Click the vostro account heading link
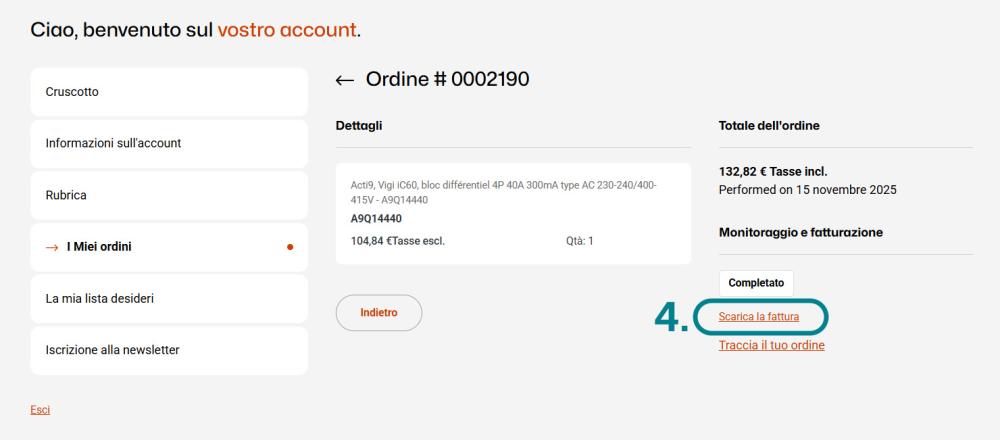Screen dimensions: 1000x440 tap(287, 30)
